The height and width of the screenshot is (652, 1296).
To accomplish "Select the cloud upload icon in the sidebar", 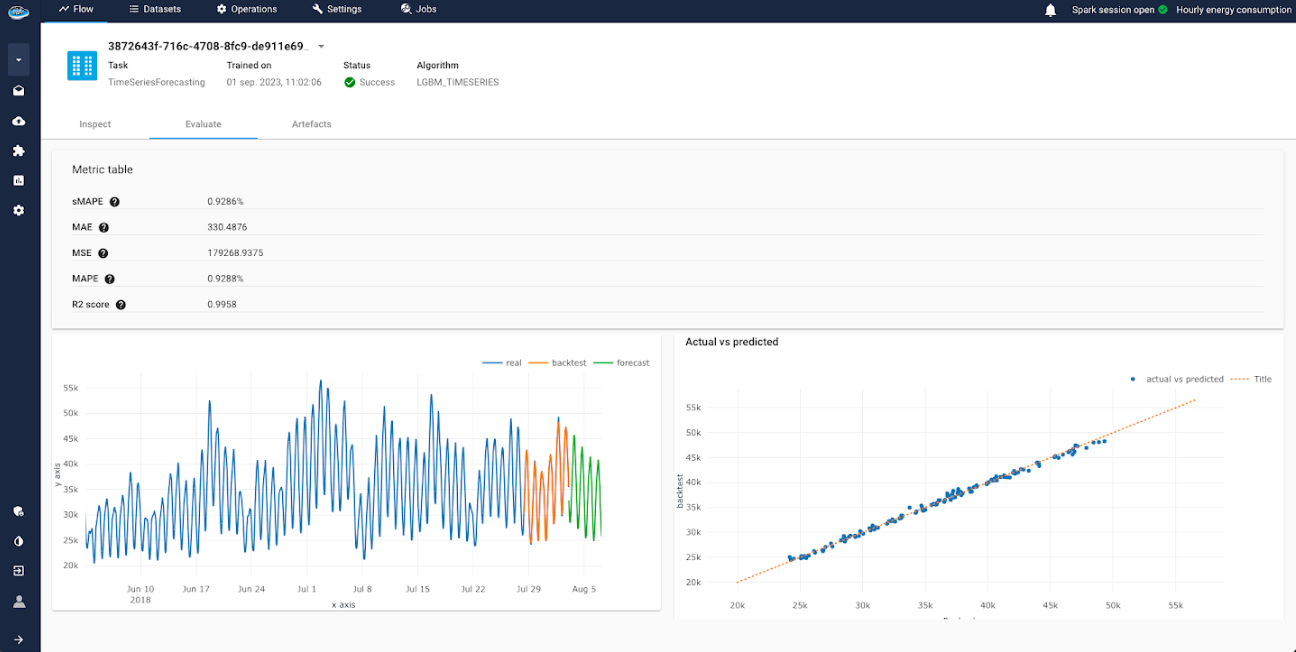I will [x=18, y=120].
